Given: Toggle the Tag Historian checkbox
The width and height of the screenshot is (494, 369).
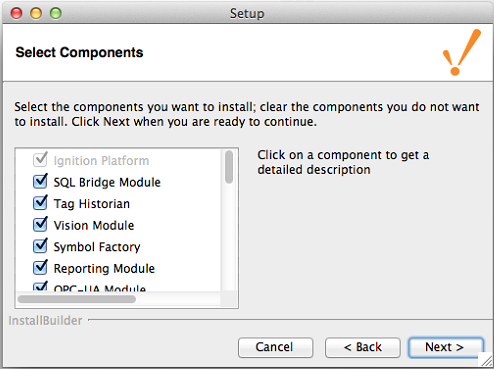Looking at the screenshot, I should [40, 203].
